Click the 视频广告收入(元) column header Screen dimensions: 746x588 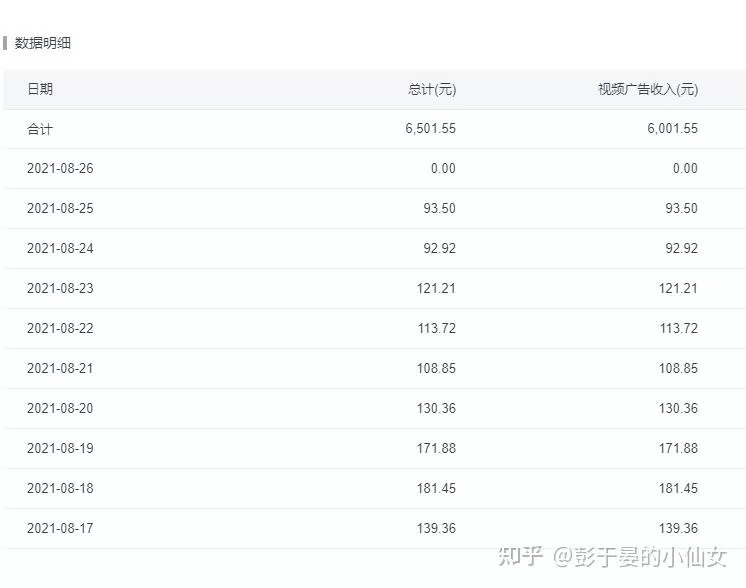pyautogui.click(x=648, y=89)
